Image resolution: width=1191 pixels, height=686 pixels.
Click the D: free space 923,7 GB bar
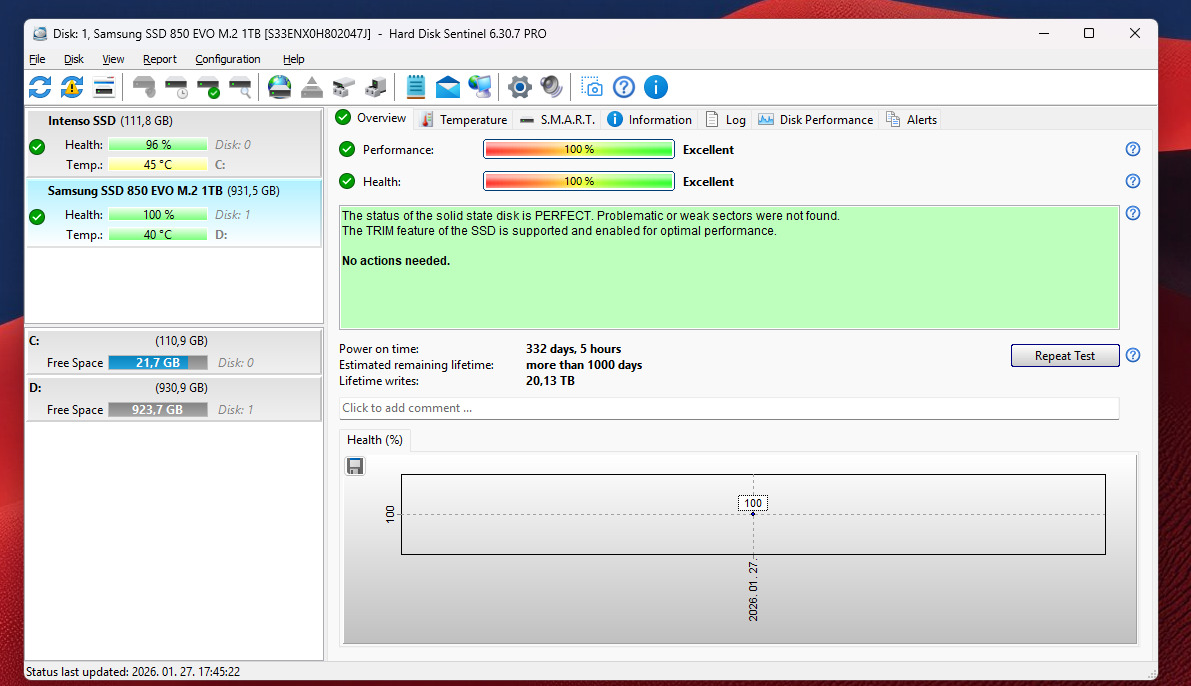click(x=158, y=409)
